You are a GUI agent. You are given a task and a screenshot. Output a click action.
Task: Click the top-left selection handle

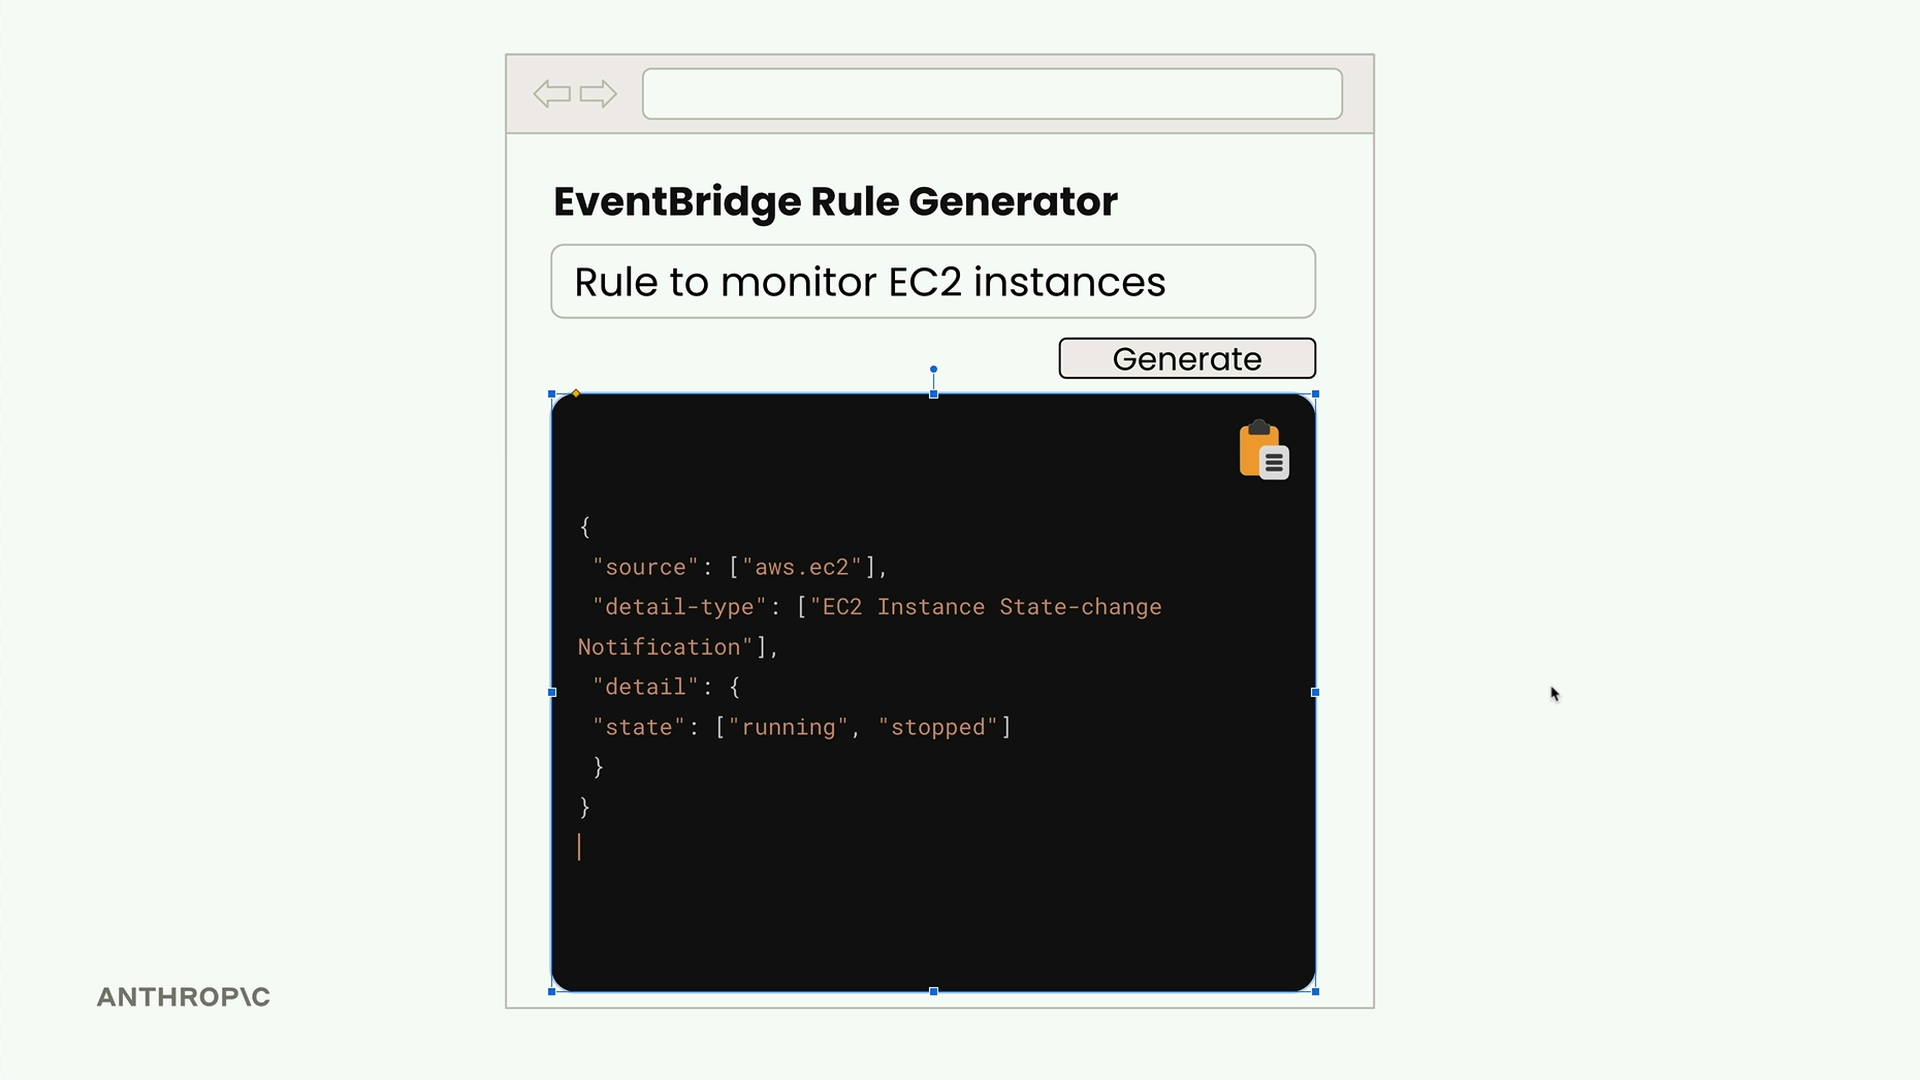point(552,394)
